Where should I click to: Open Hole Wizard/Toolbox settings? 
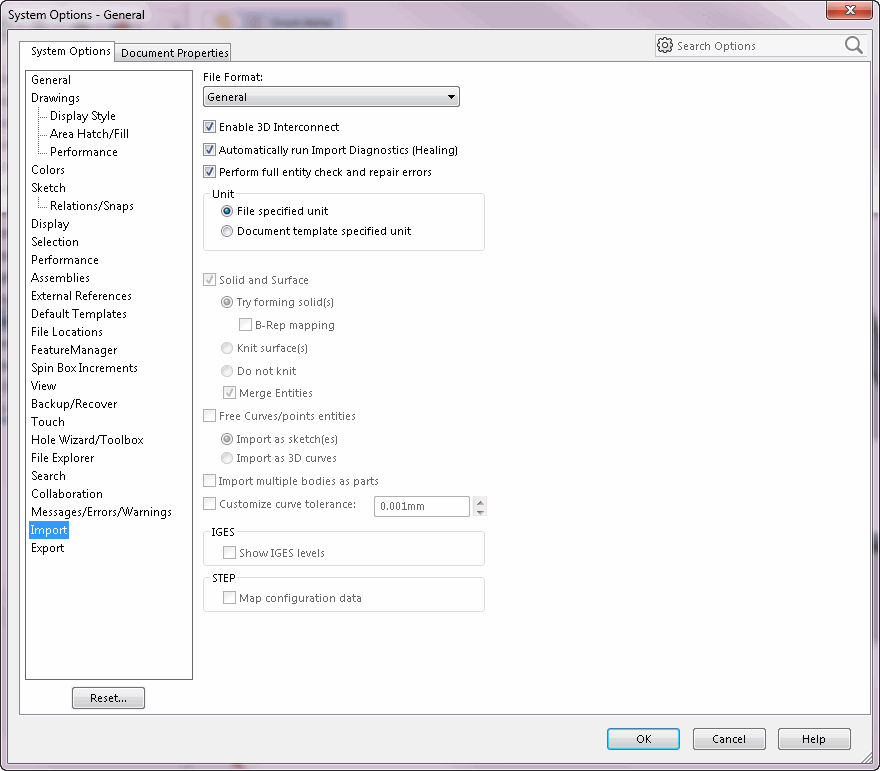coord(87,440)
